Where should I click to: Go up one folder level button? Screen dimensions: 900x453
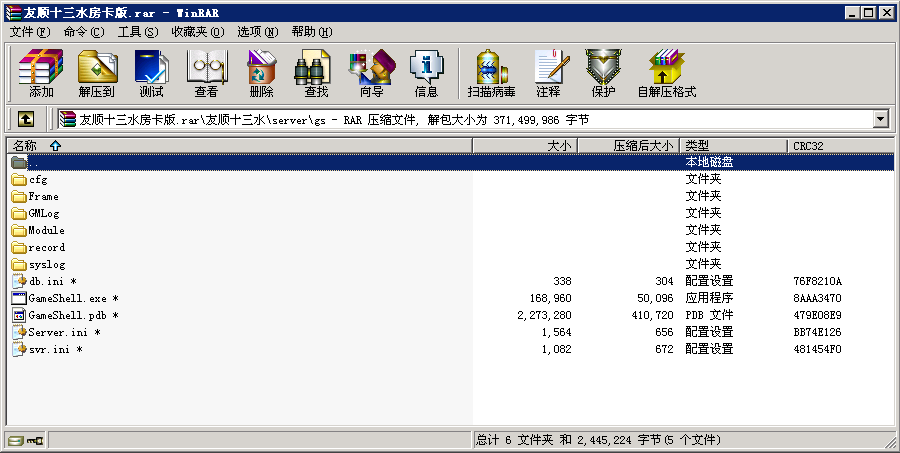[26, 119]
